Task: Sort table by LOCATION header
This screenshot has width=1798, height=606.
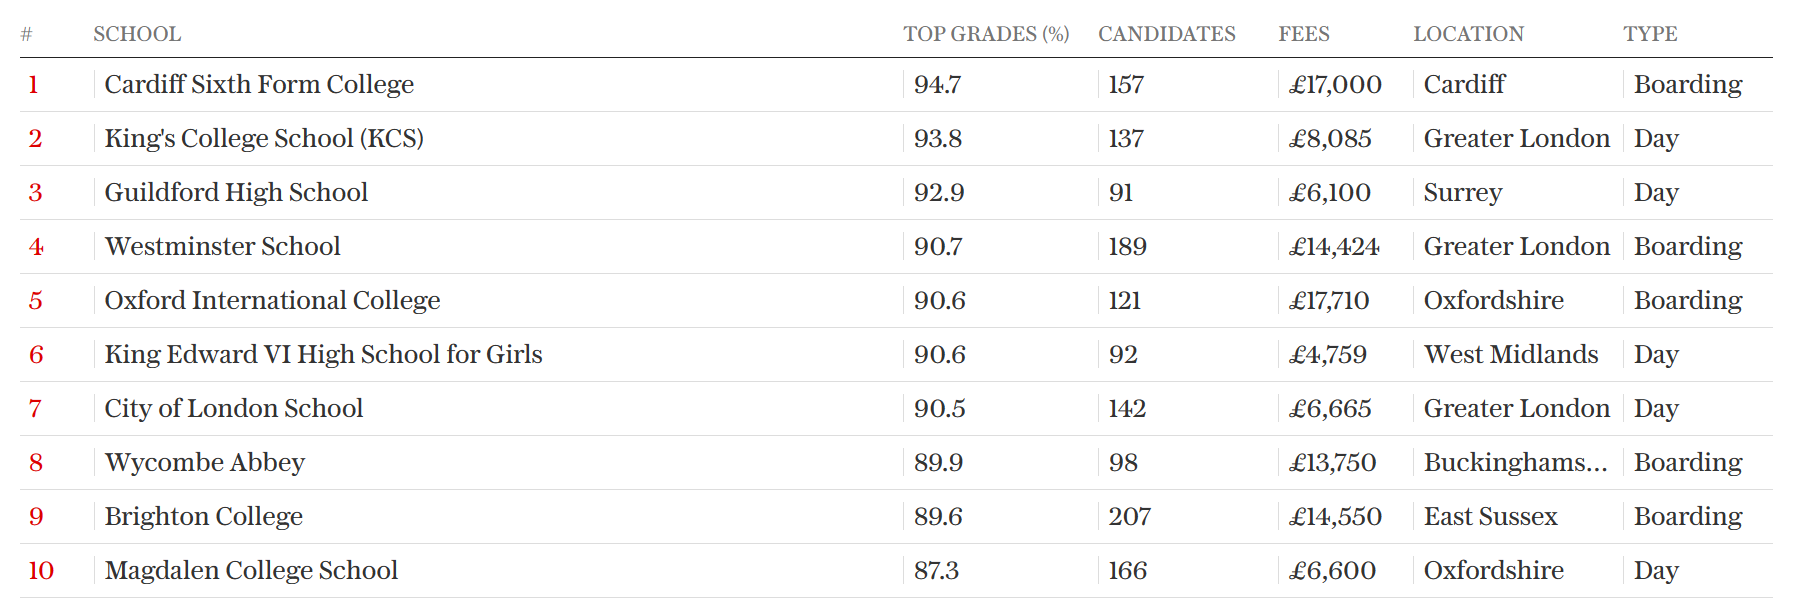Action: [1468, 34]
